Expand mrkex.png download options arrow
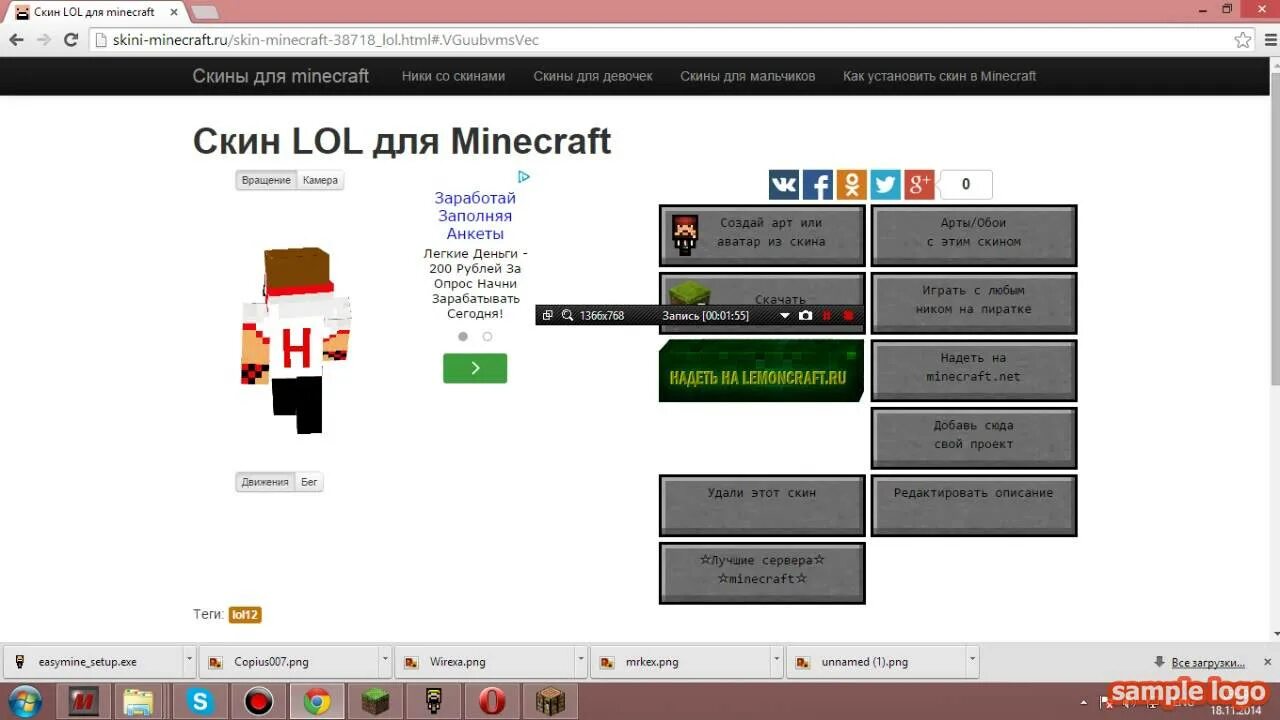This screenshot has width=1280, height=720. coord(777,662)
